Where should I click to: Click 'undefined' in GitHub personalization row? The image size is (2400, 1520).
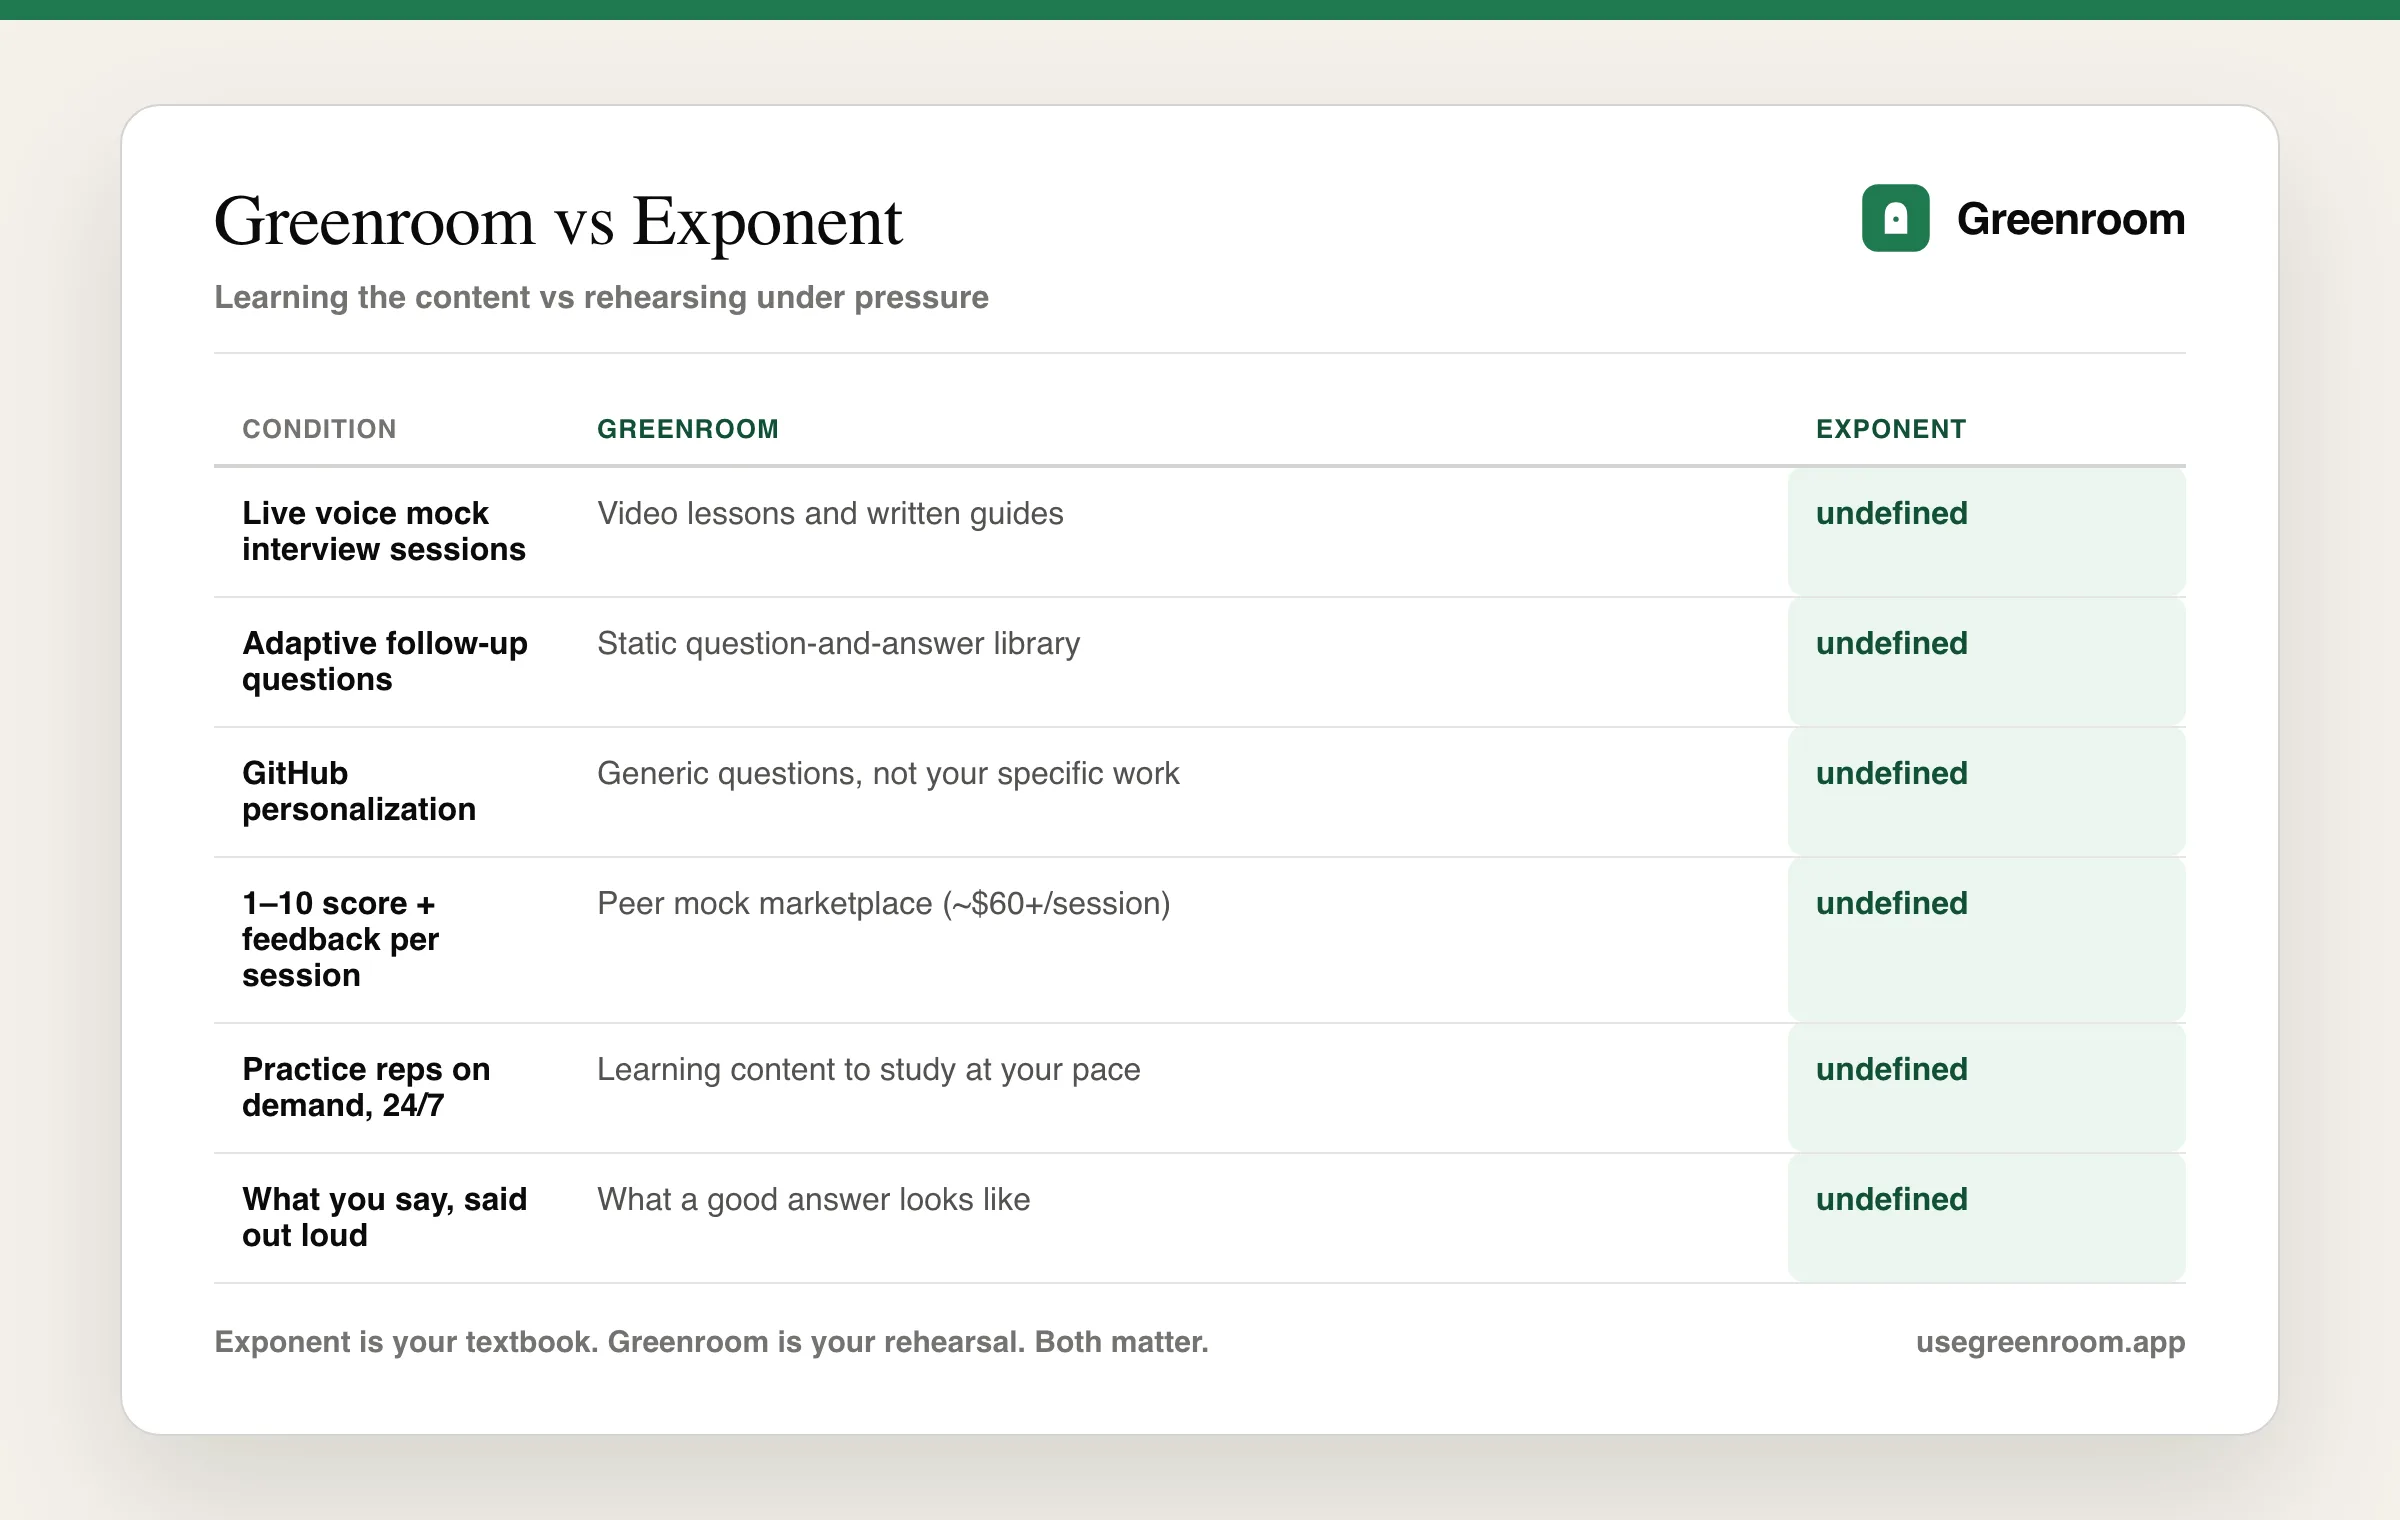pyautogui.click(x=1892, y=773)
